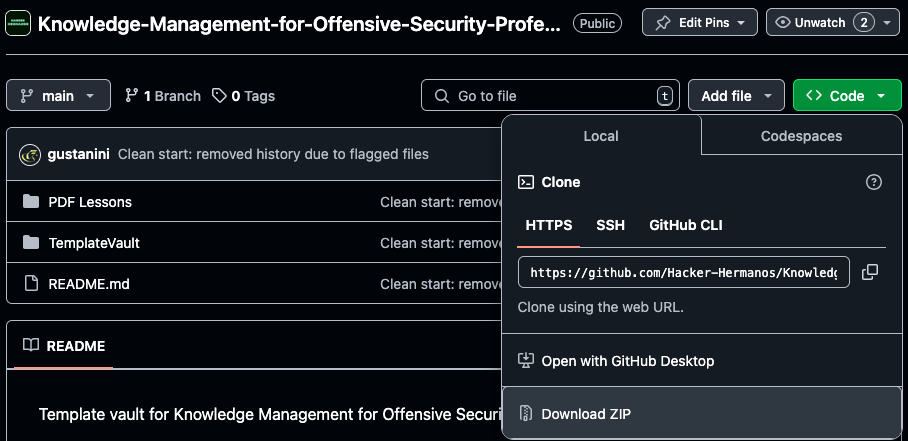Click the code brackets icon on Code button
Screen dimensions: 908x441
814,95
